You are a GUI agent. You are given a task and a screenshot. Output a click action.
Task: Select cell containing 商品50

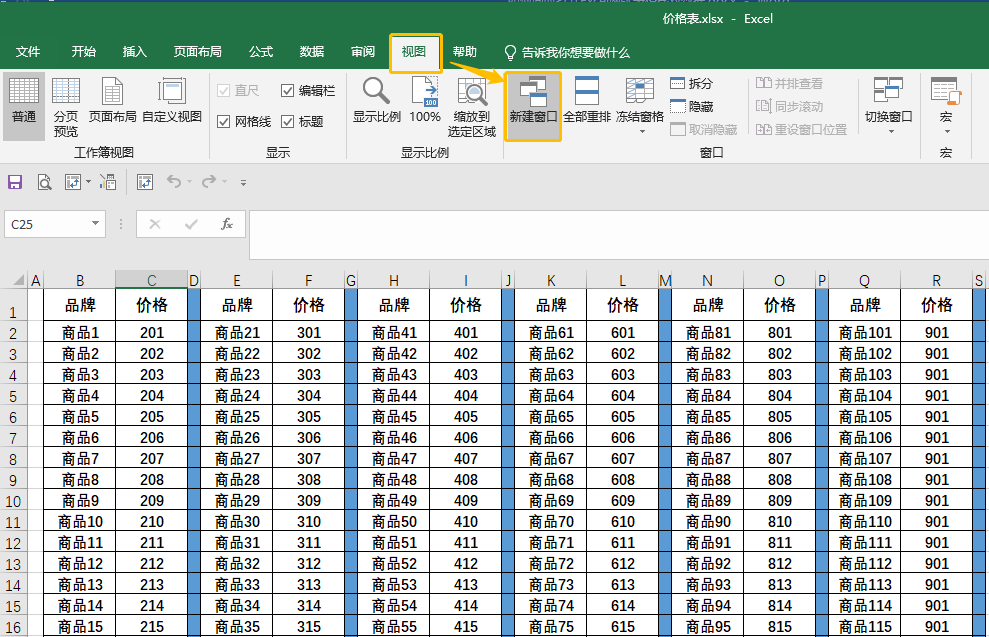(394, 522)
